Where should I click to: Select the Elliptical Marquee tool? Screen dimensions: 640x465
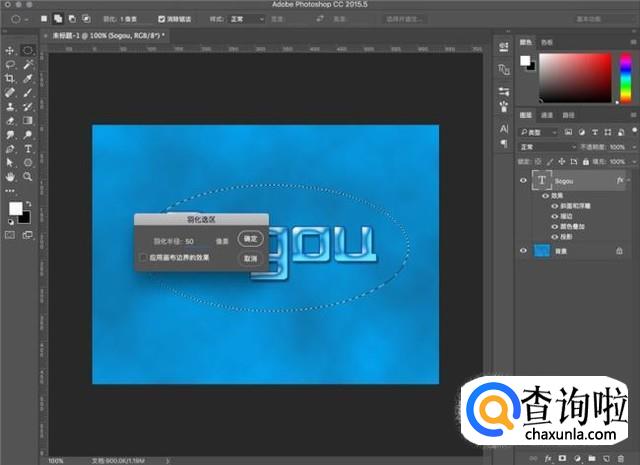pyautogui.click(x=28, y=49)
